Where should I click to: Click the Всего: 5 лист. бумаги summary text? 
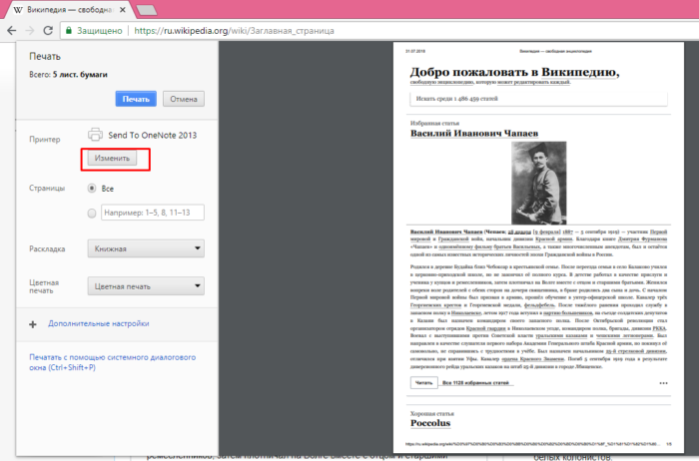pos(68,74)
